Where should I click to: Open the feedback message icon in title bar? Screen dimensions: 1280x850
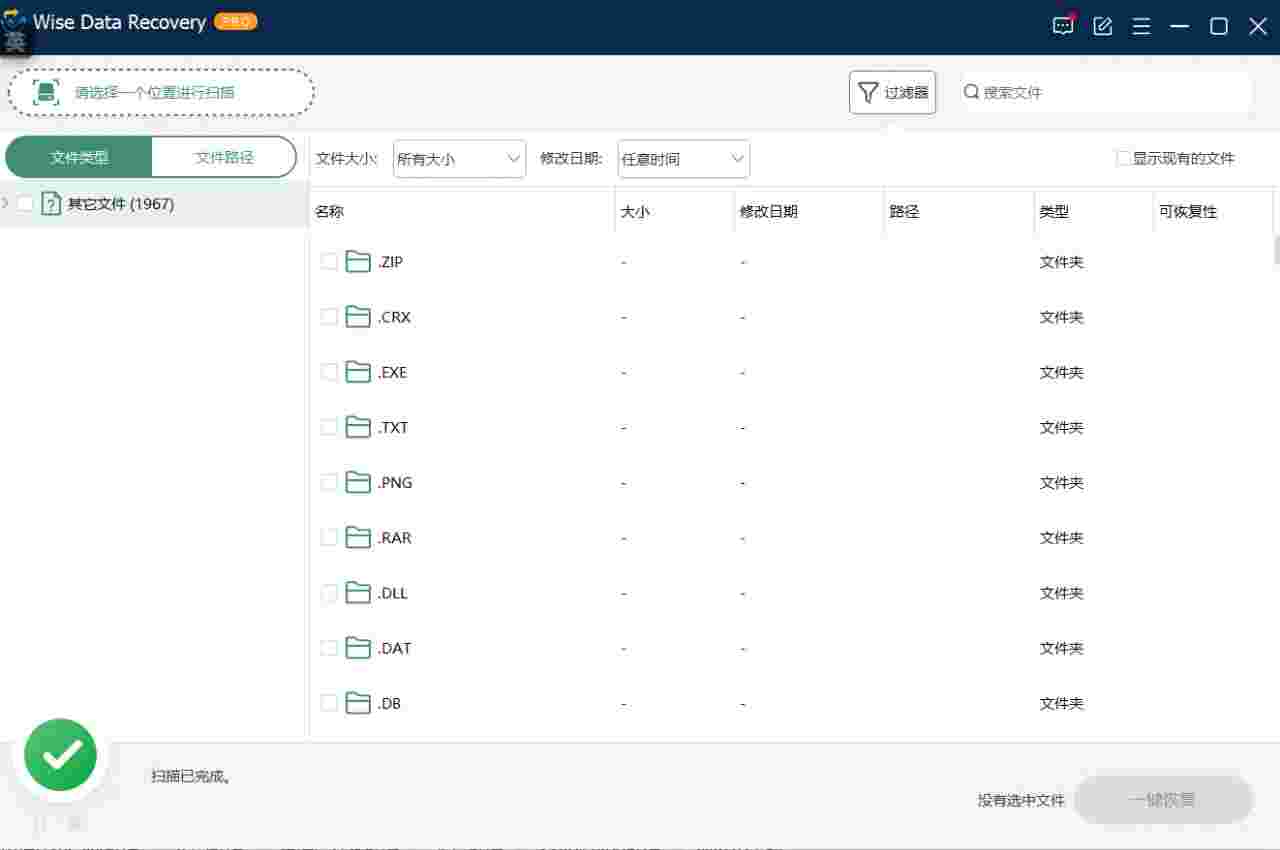[x=1064, y=26]
